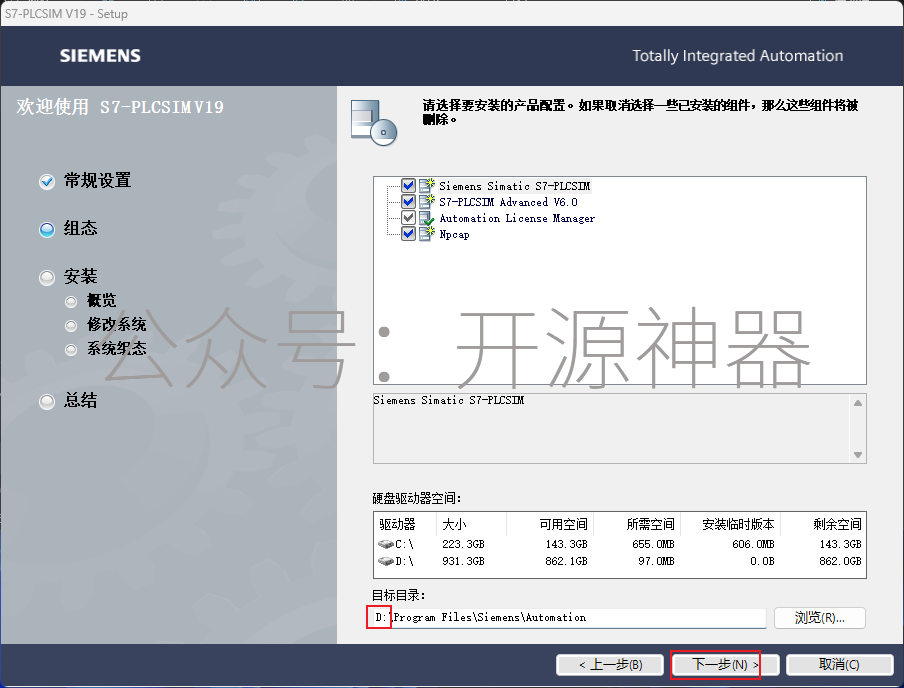
Task: Click the step bullet next to 安装
Action: 47,278
